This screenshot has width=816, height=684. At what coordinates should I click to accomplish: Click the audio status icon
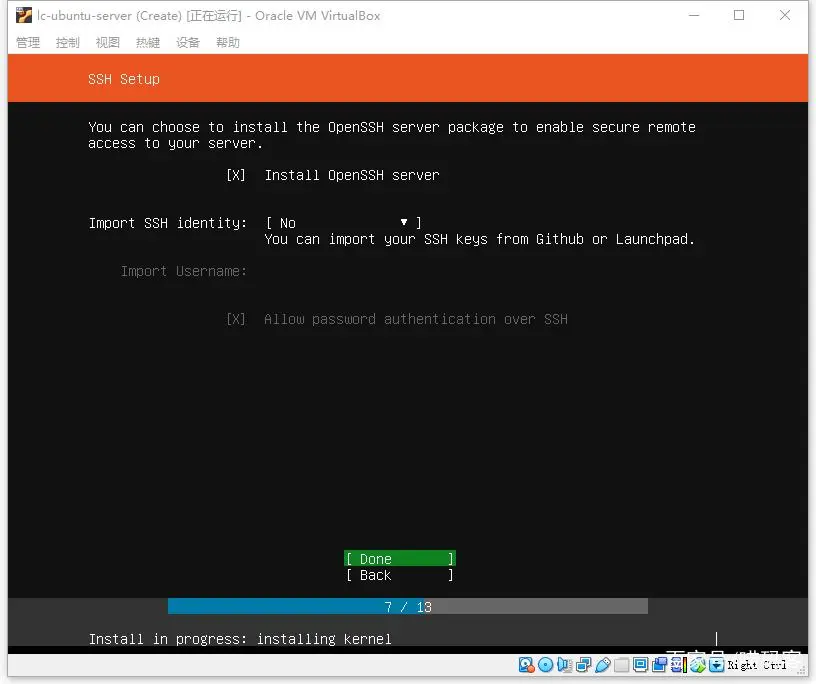coord(565,665)
